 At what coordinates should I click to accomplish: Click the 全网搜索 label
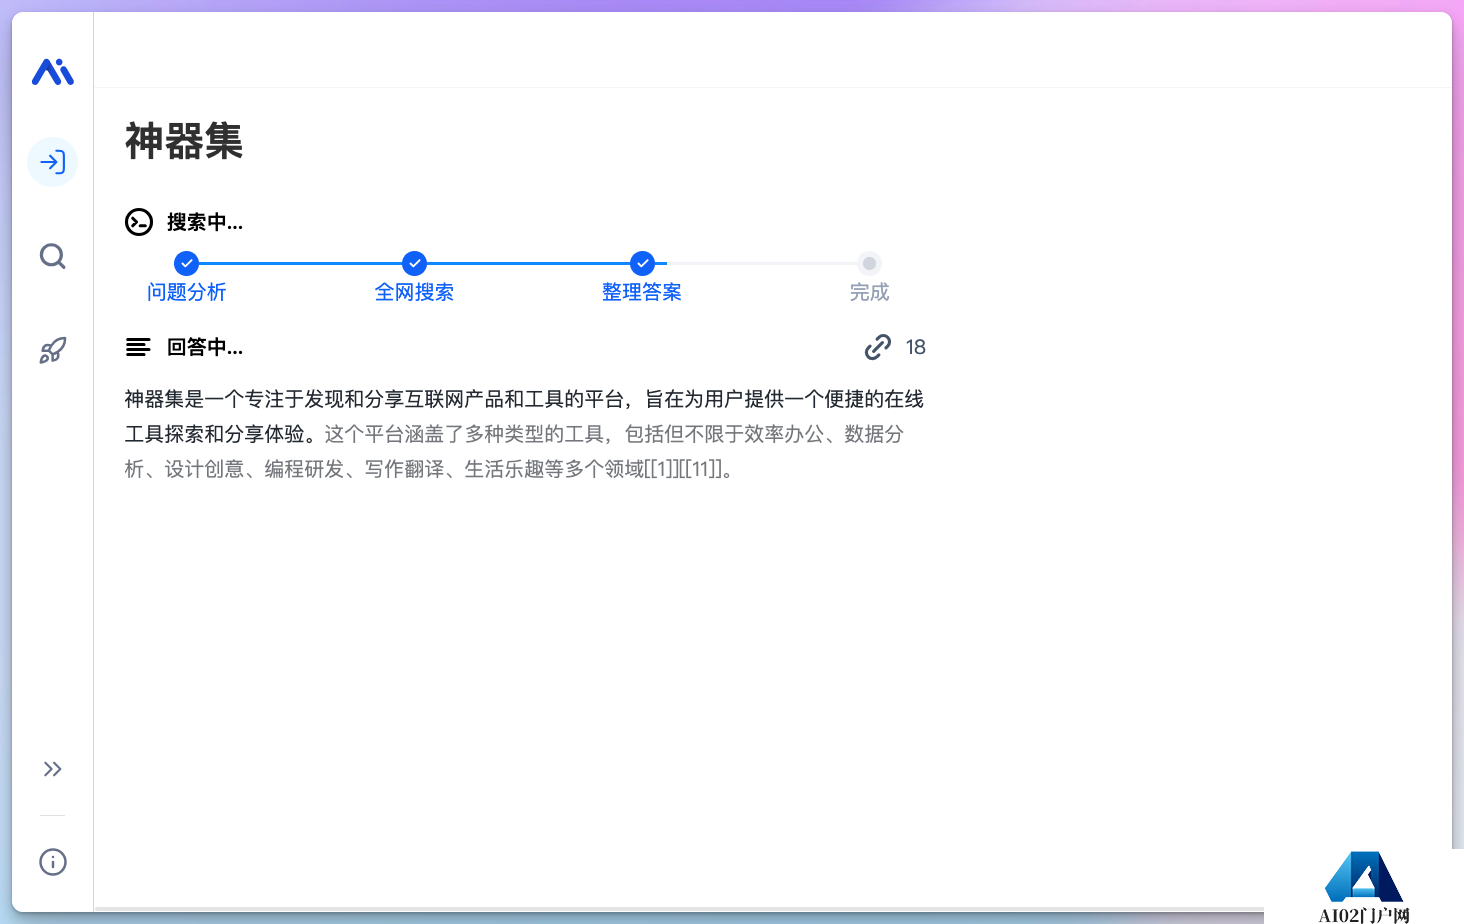click(x=414, y=292)
